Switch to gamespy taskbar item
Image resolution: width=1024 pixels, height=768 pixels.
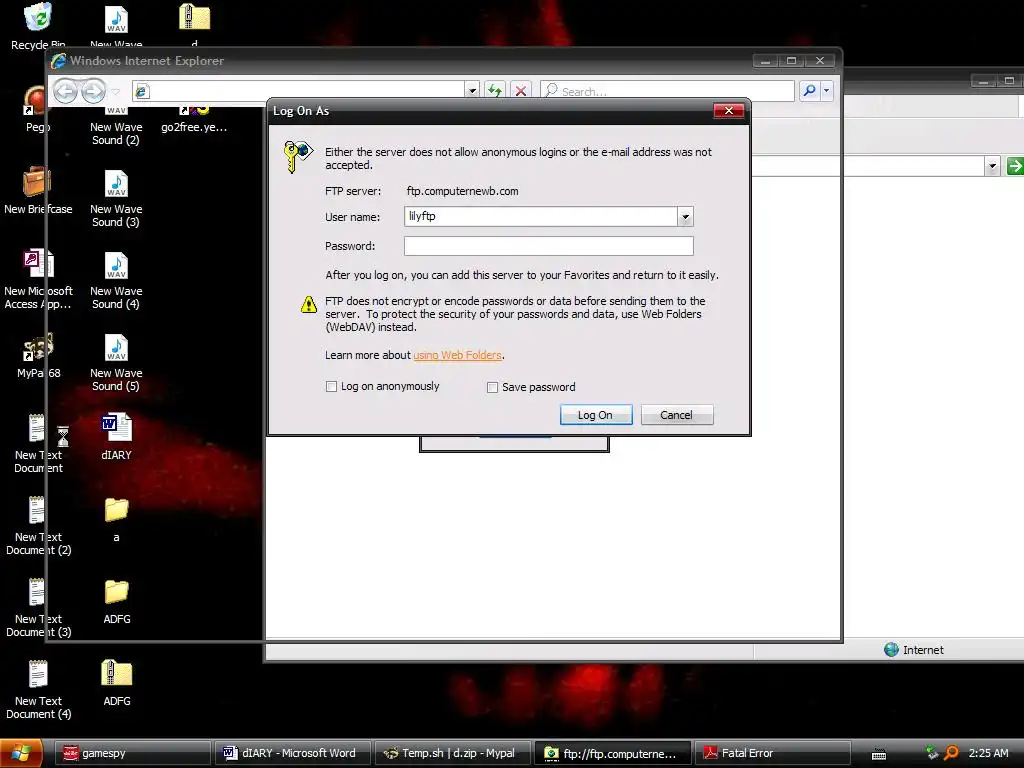pyautogui.click(x=133, y=753)
